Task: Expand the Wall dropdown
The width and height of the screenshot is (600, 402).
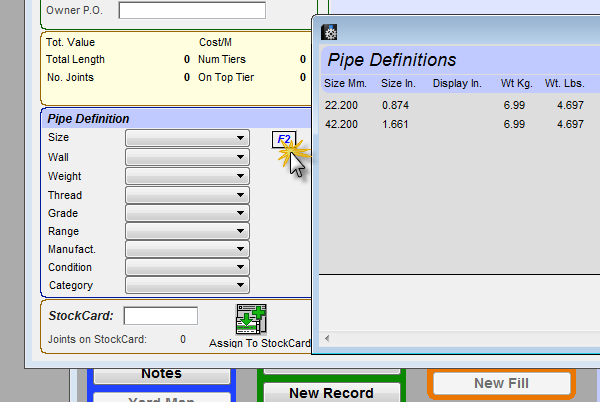Action: coord(186,158)
